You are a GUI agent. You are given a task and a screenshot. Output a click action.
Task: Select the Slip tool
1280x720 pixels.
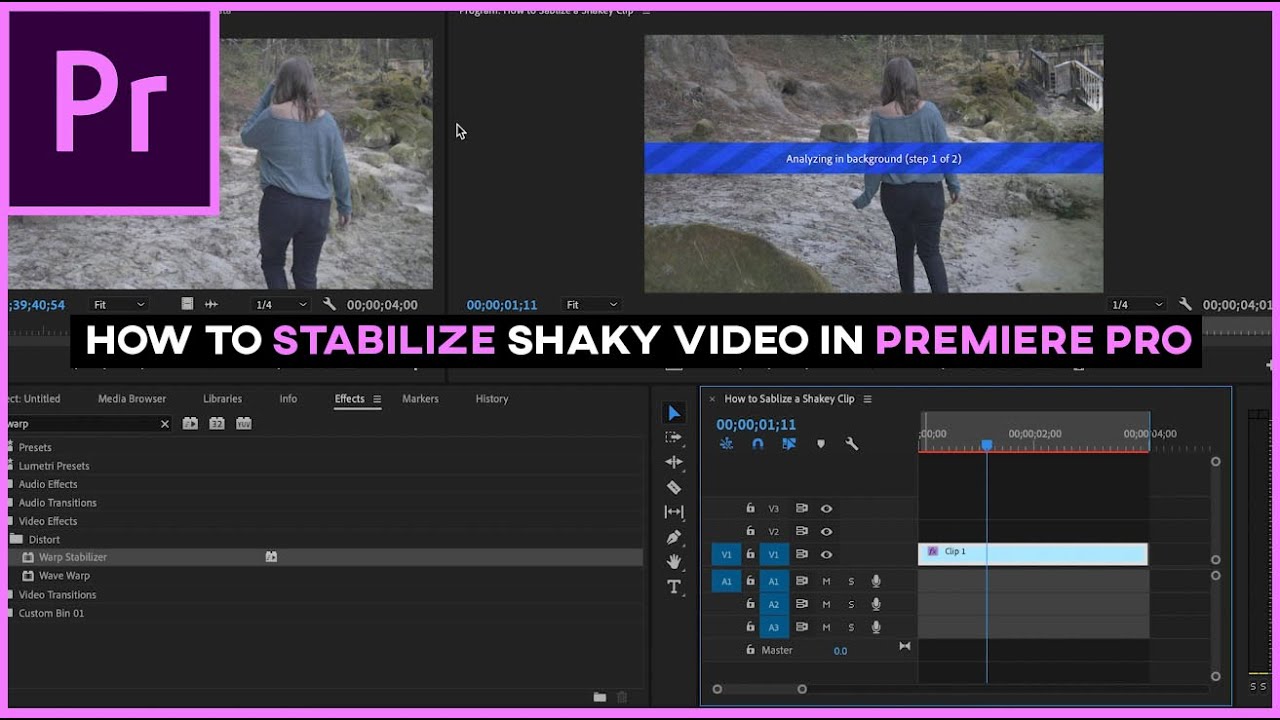point(674,512)
